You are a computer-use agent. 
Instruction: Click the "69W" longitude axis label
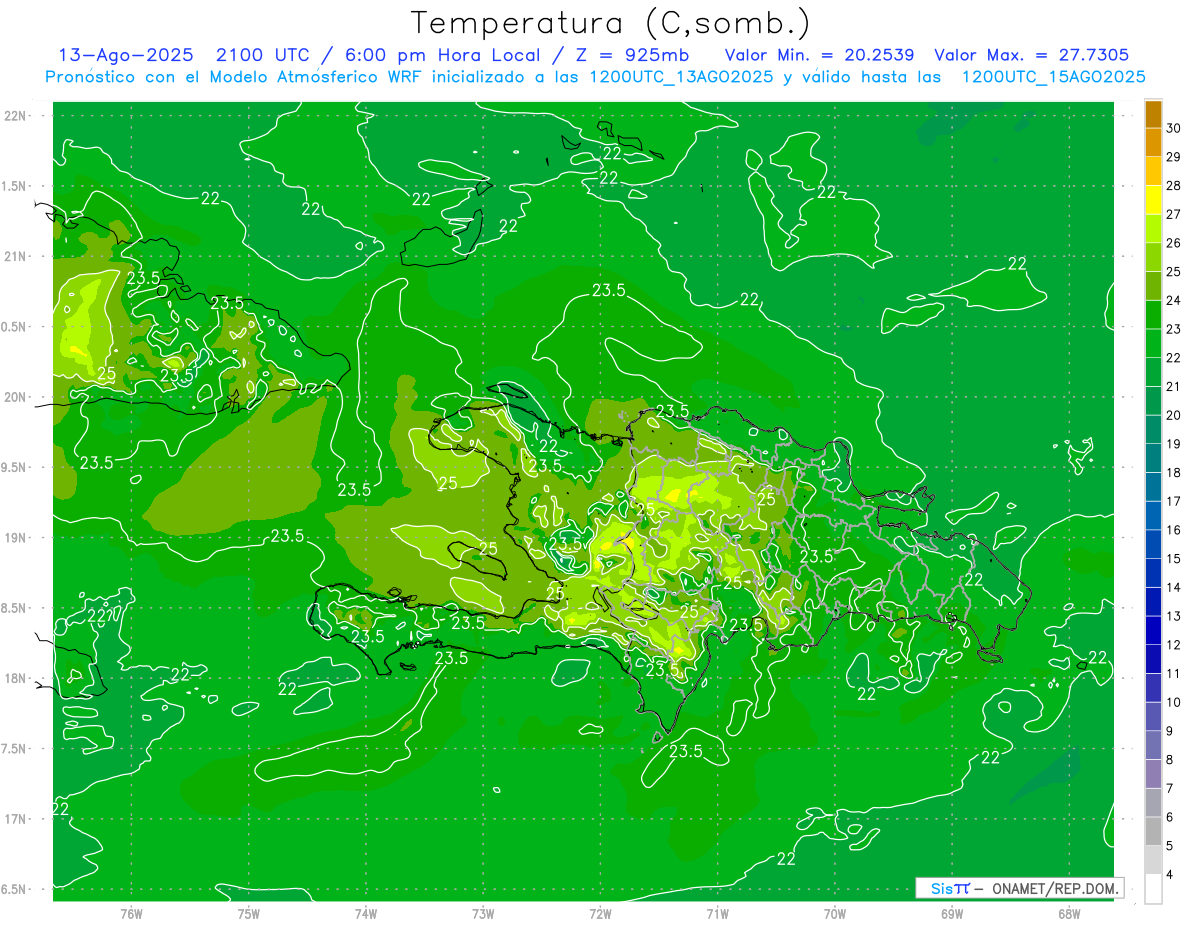(952, 914)
